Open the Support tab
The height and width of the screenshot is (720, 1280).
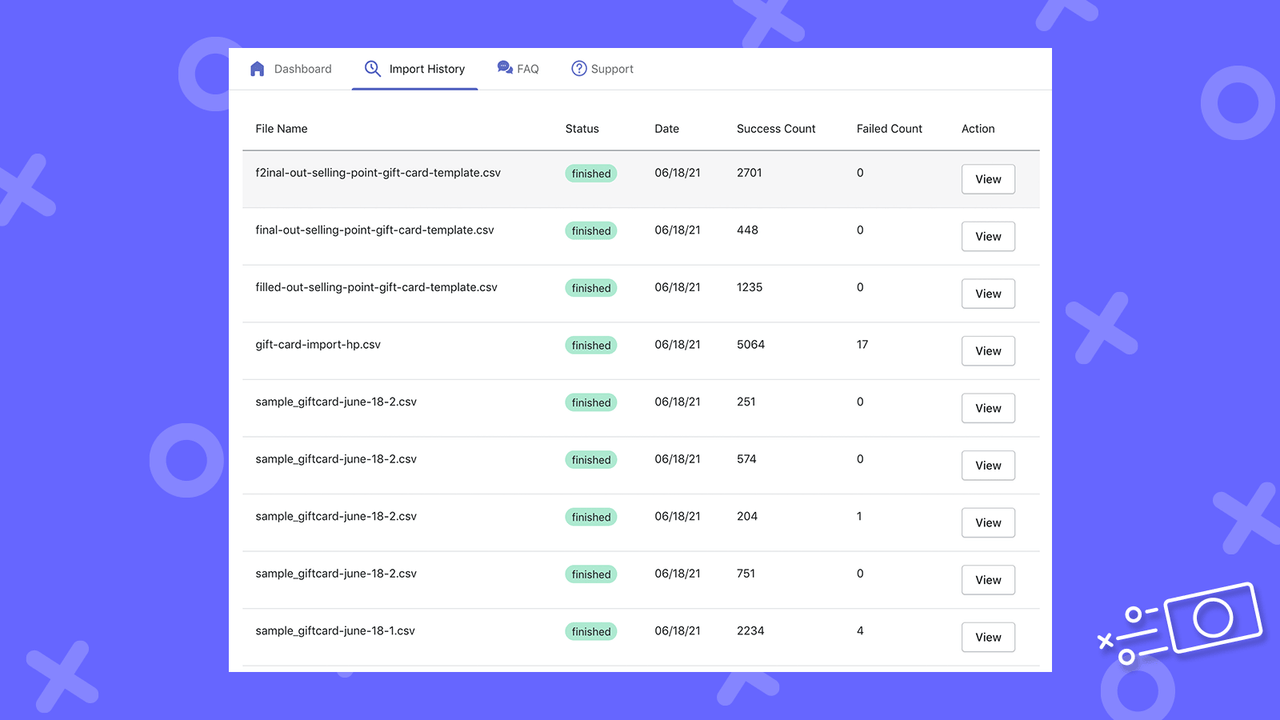coord(611,68)
